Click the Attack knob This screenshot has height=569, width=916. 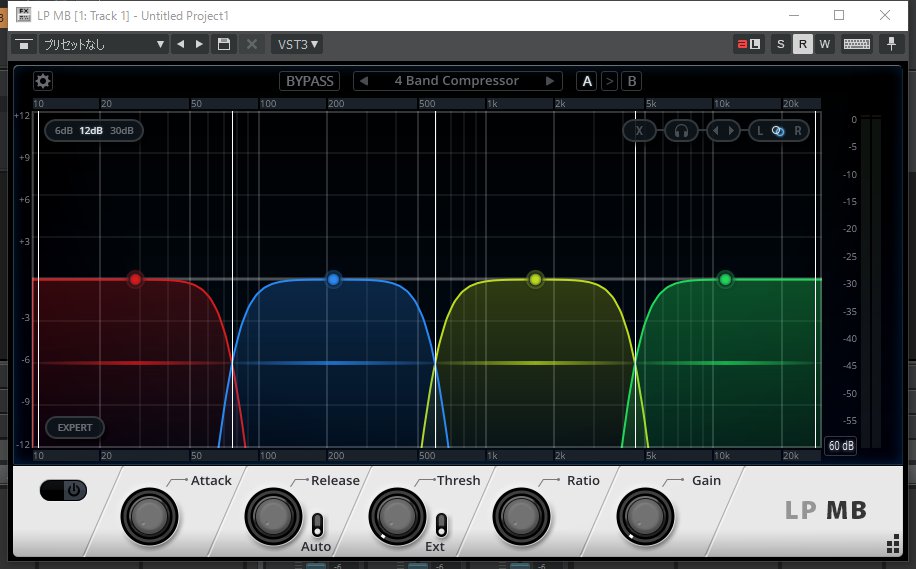[150, 516]
